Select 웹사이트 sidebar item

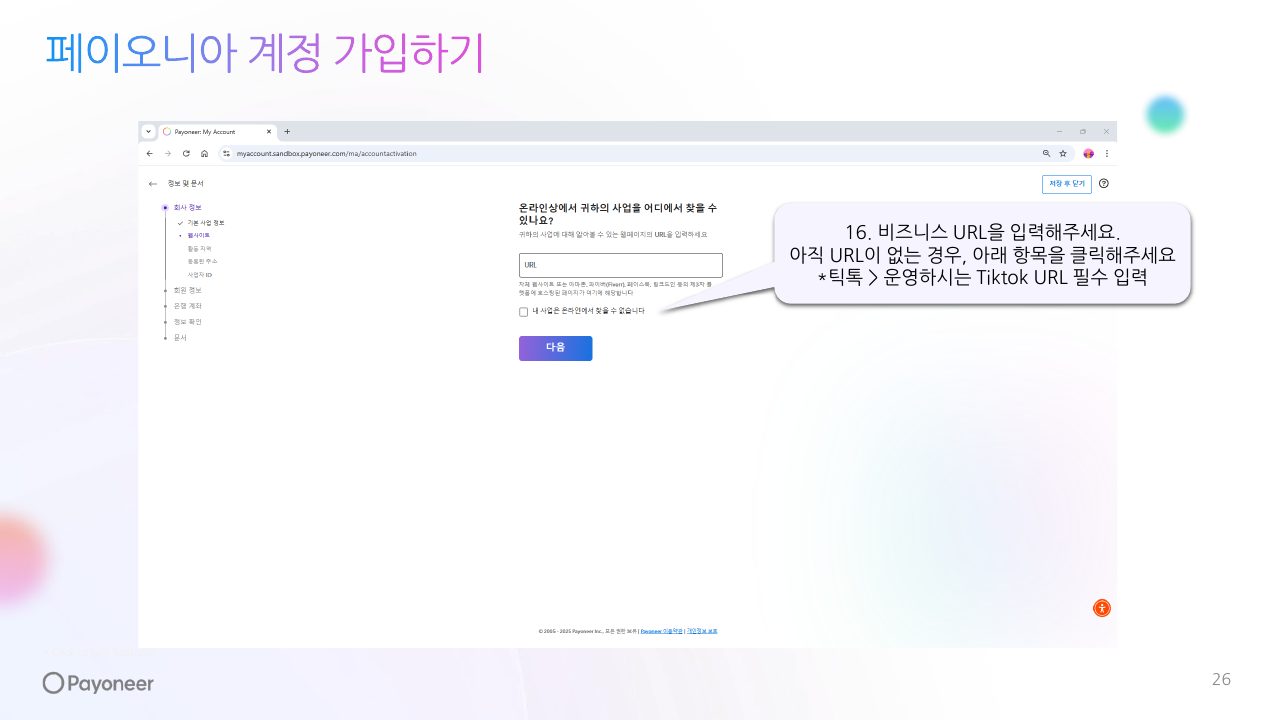coord(198,235)
